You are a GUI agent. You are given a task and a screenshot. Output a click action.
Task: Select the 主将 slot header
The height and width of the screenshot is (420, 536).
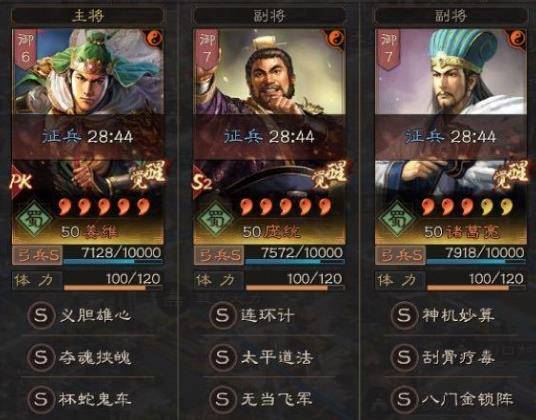88,16
